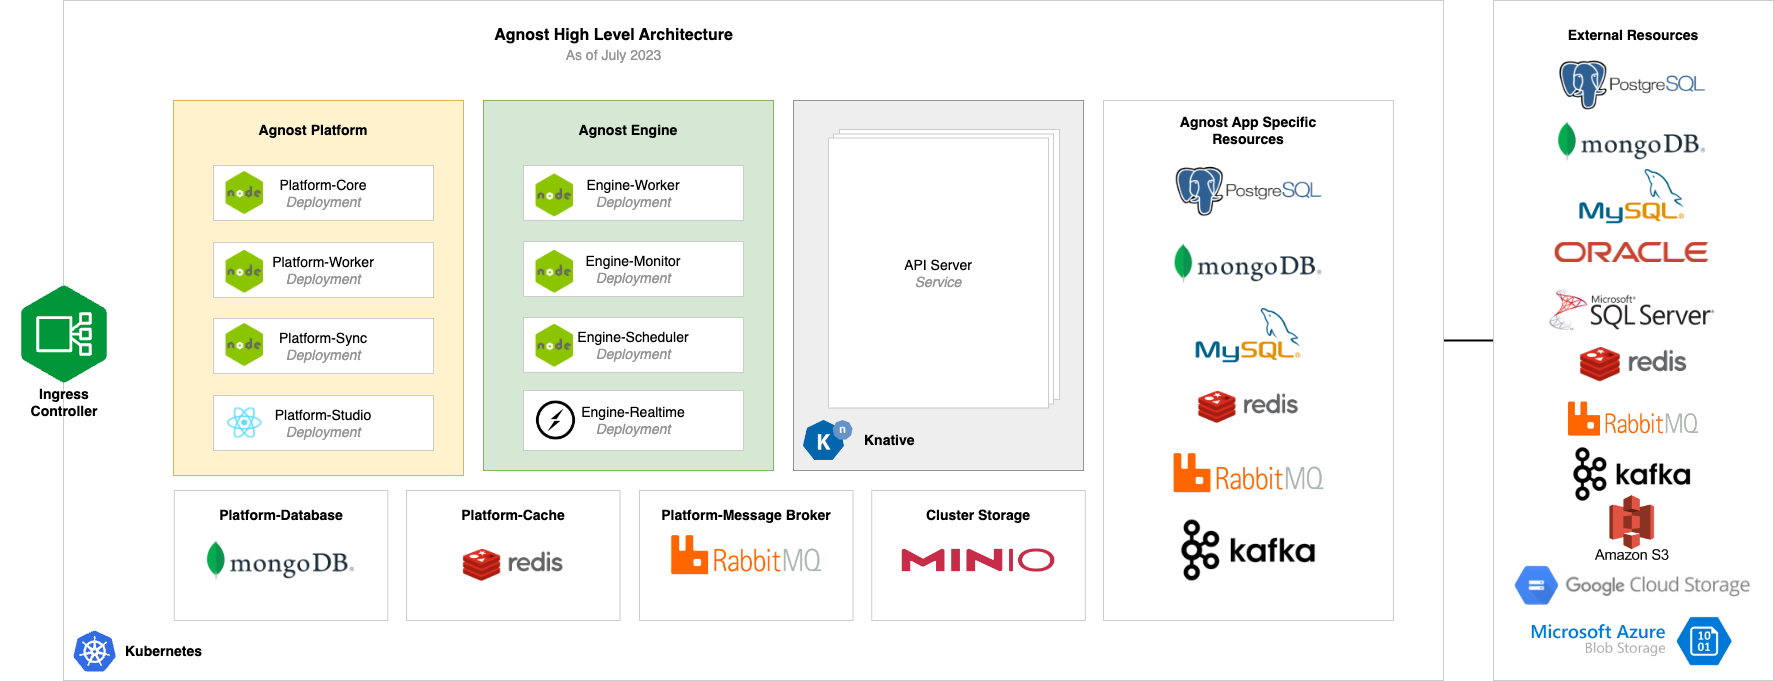Click the Ingress Controller green hexagon icon
Viewport: 1774px width, 681px height.
(x=64, y=334)
